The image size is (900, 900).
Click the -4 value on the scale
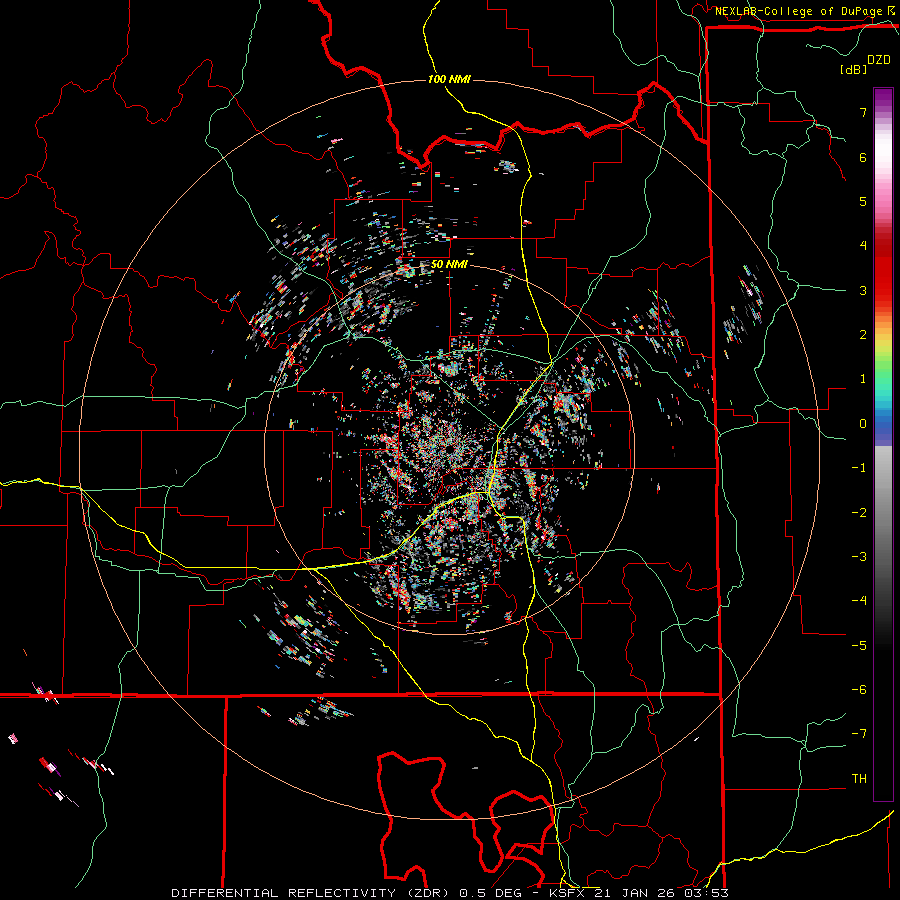pyautogui.click(x=859, y=601)
